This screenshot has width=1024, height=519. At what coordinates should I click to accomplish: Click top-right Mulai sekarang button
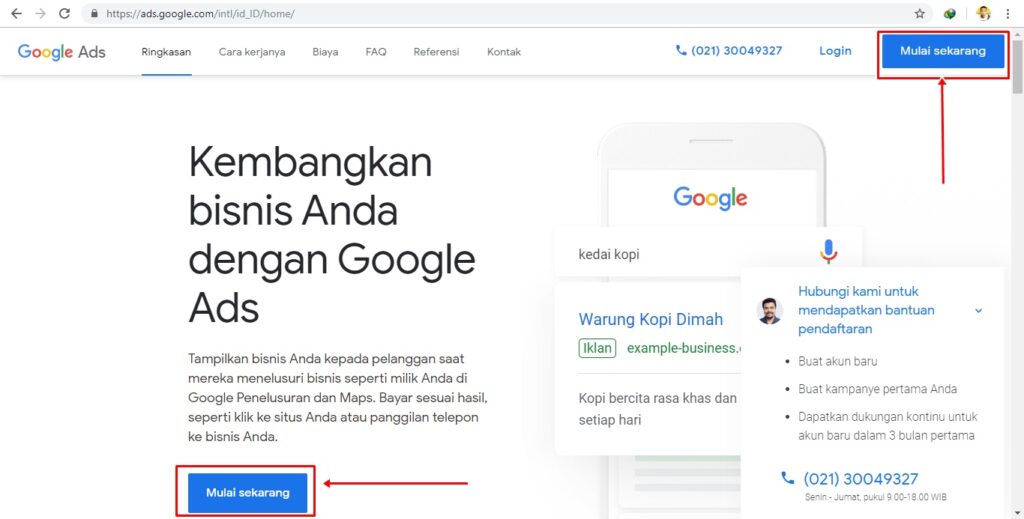click(x=943, y=51)
